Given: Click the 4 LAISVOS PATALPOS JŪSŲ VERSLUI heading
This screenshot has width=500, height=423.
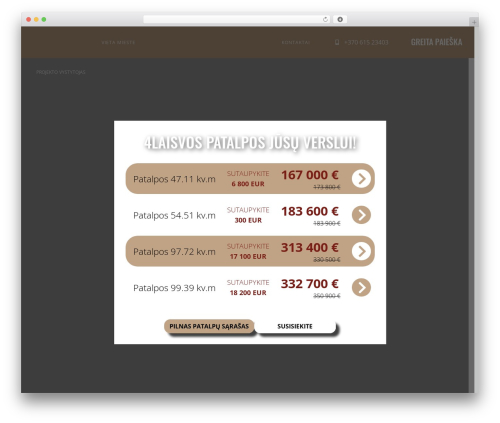Looking at the screenshot, I should [250, 143].
